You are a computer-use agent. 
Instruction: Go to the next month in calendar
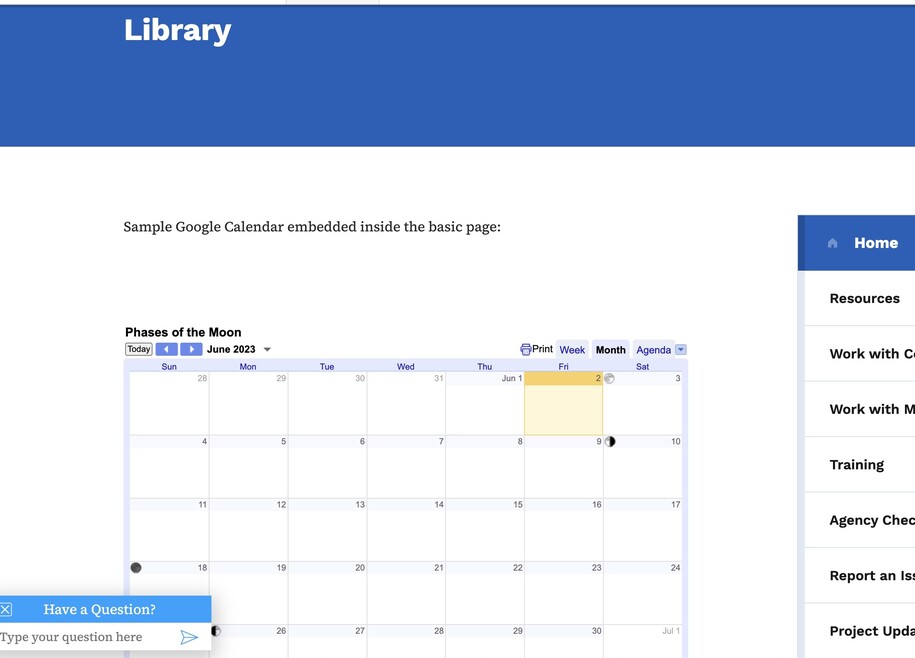point(191,350)
